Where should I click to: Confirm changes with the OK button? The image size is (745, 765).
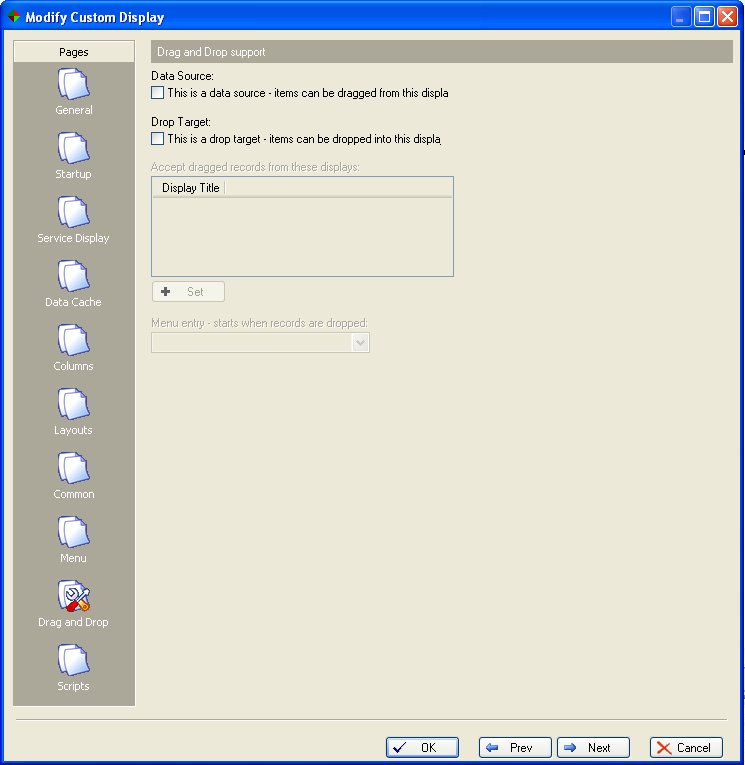point(422,747)
